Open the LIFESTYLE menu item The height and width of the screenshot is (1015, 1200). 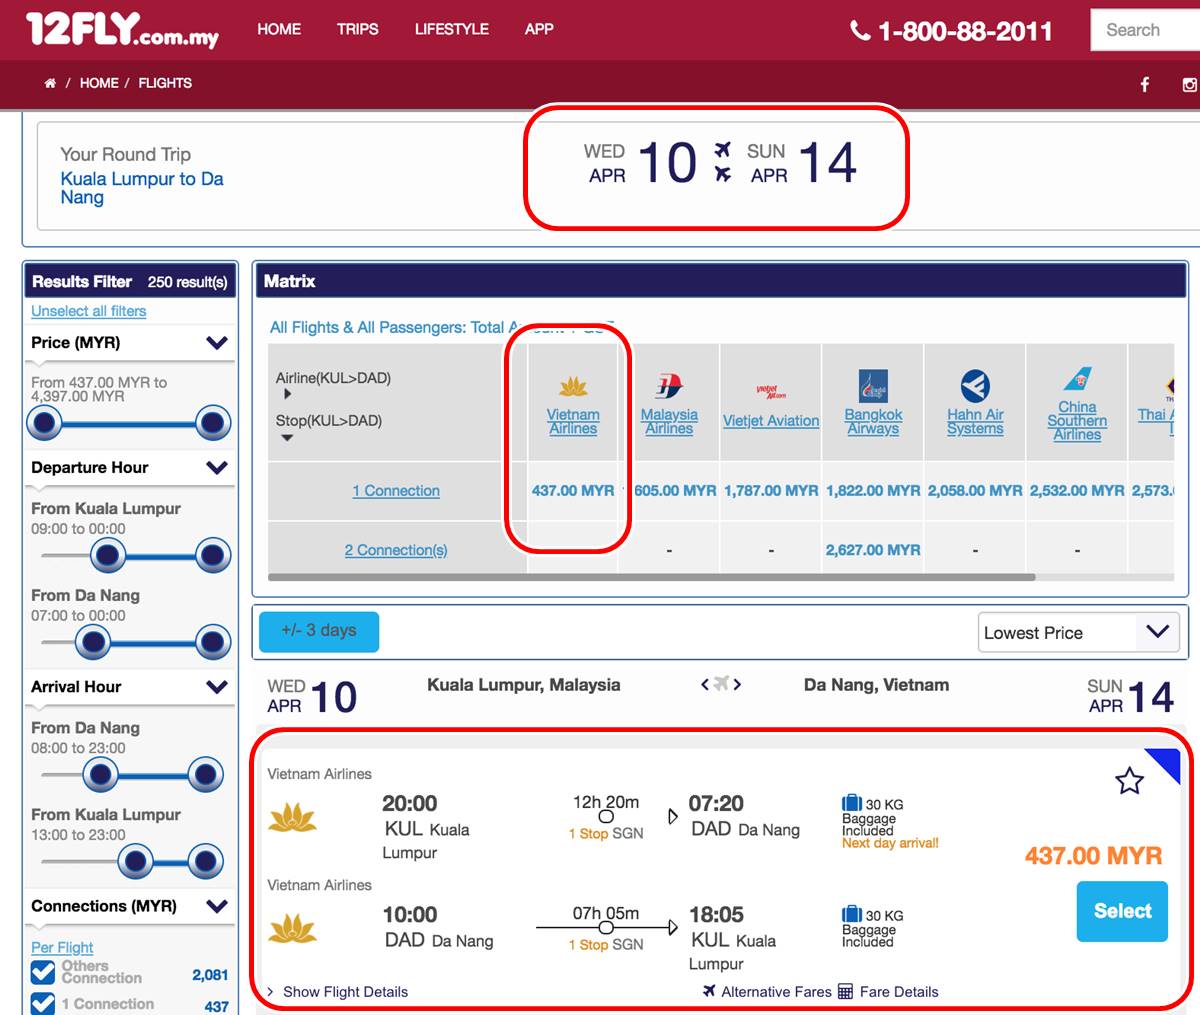pyautogui.click(x=451, y=29)
